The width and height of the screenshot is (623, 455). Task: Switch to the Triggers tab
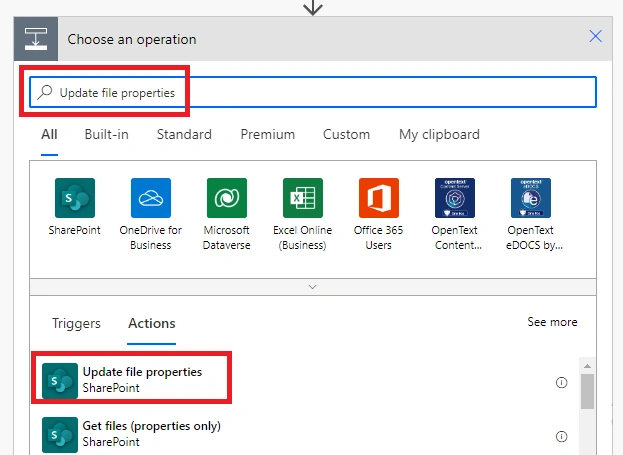pyautogui.click(x=76, y=323)
